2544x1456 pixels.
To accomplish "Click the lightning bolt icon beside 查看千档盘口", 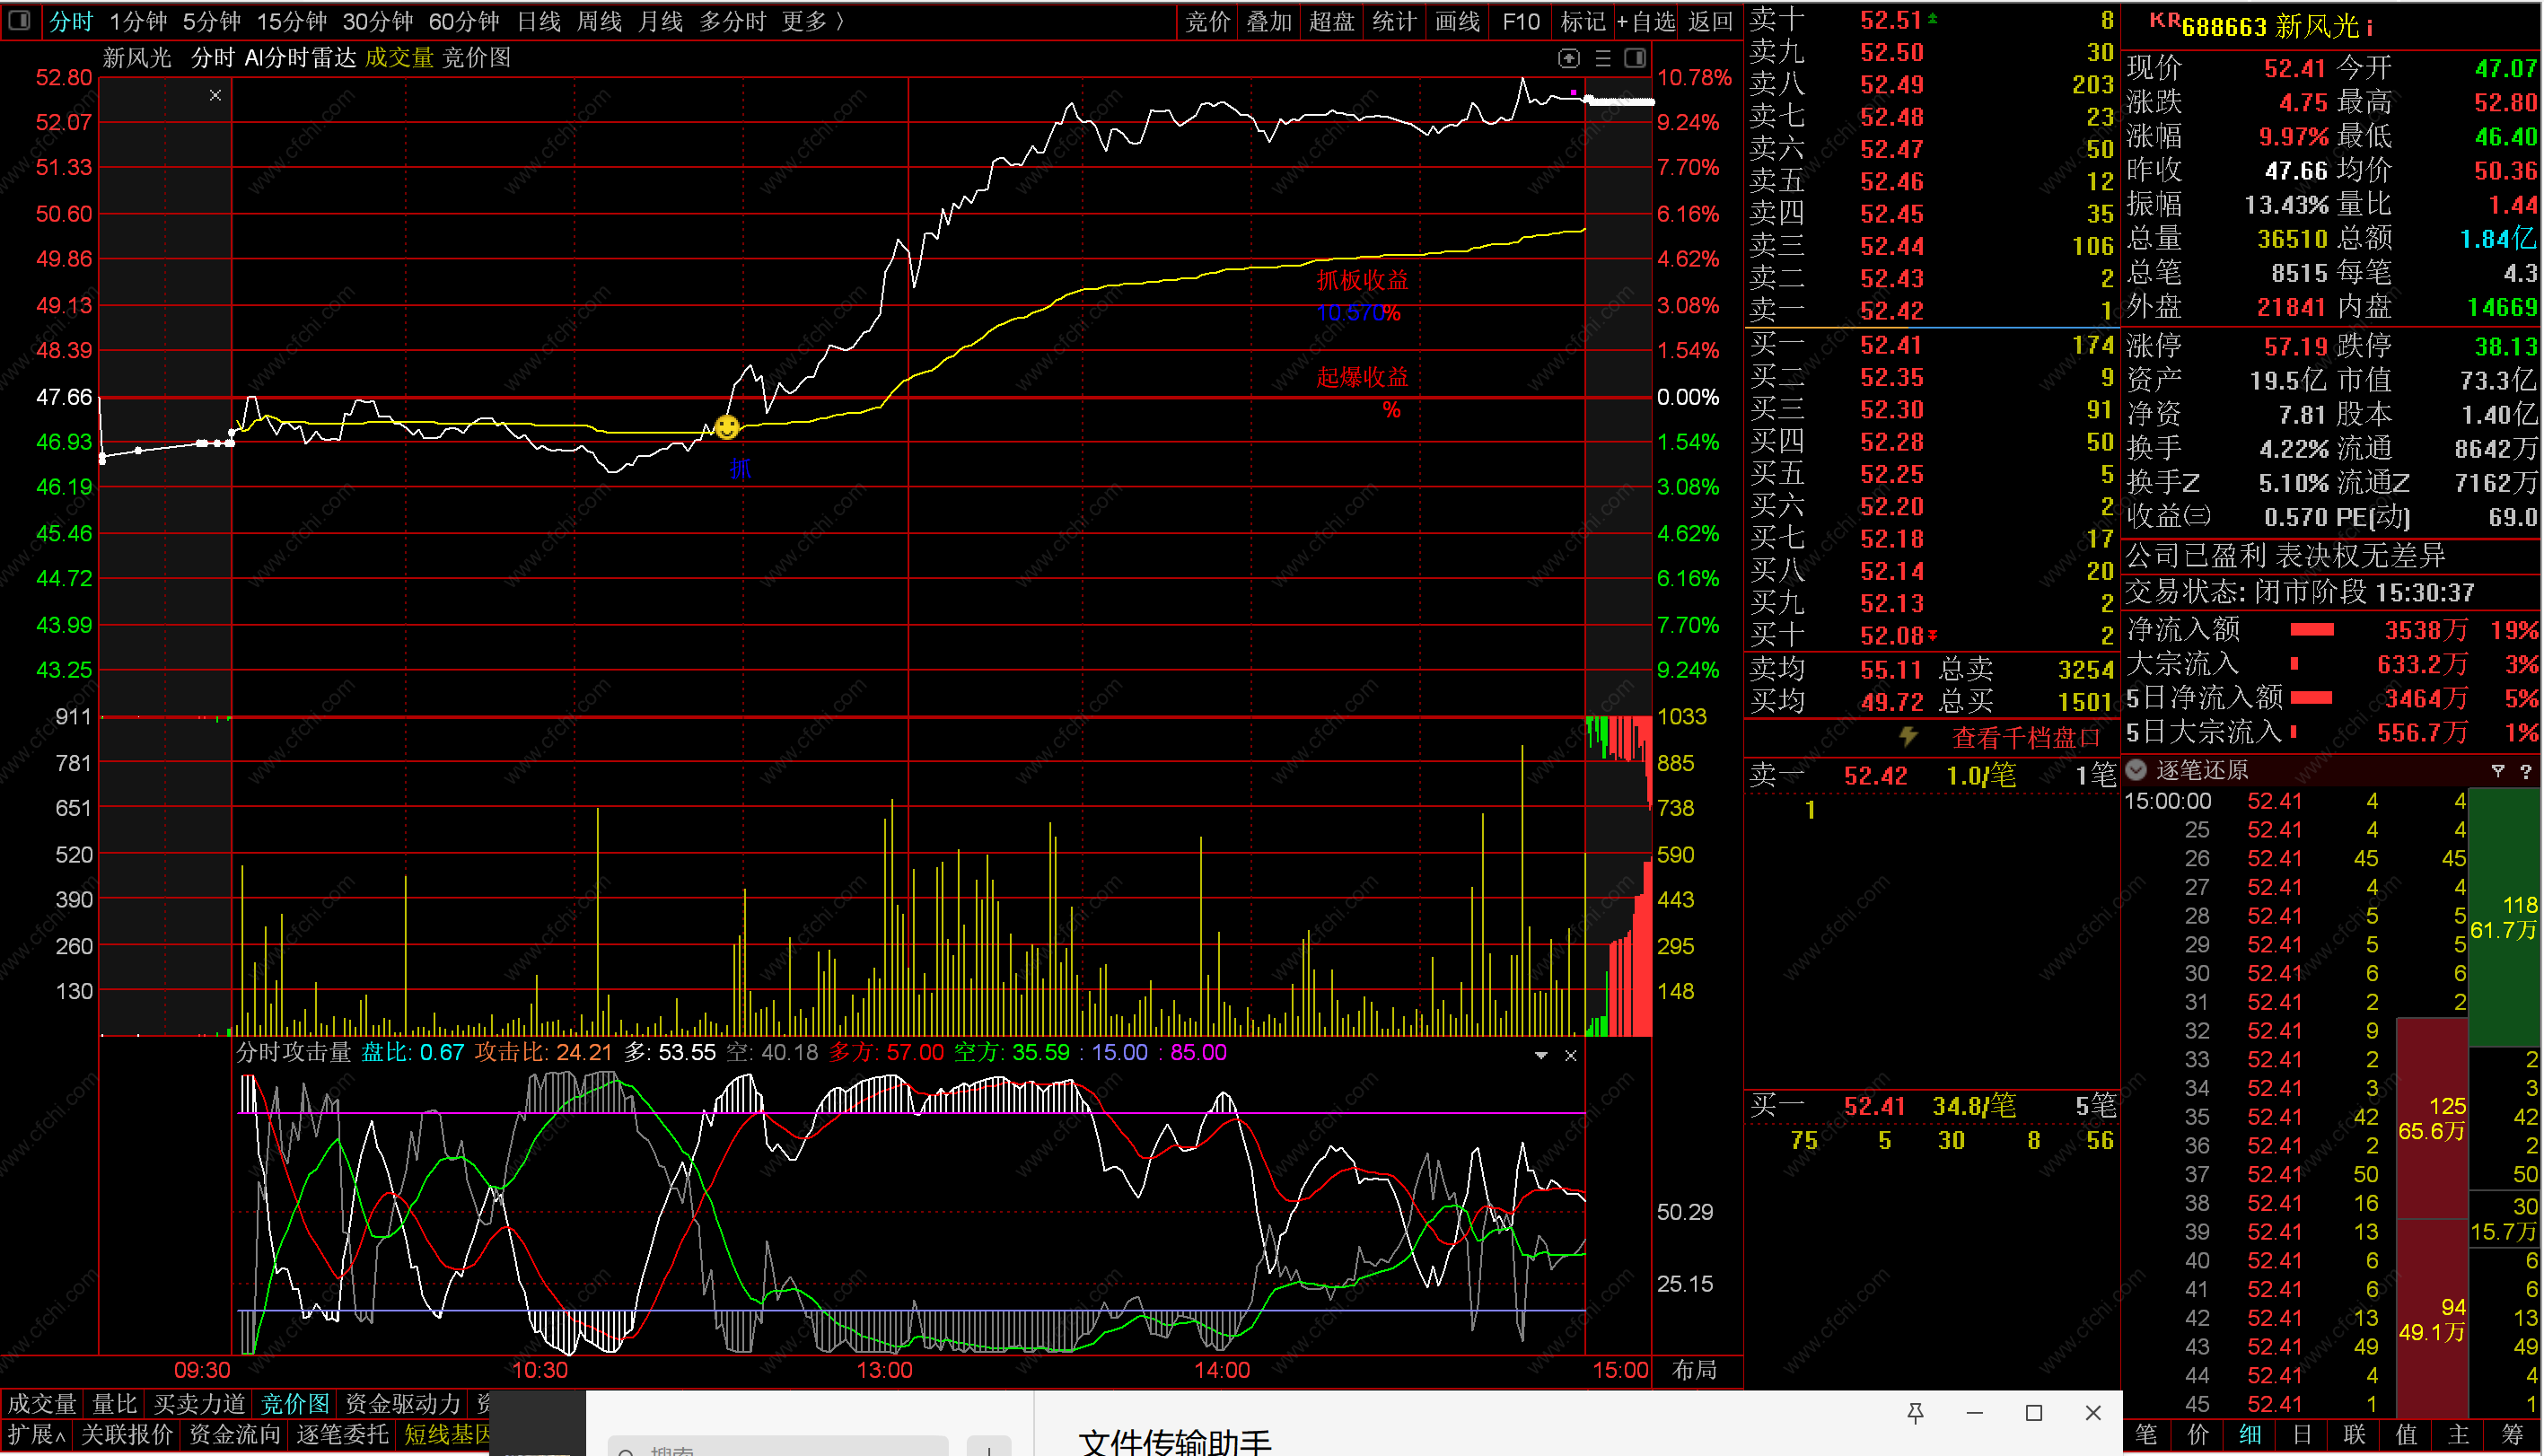I will (1908, 737).
